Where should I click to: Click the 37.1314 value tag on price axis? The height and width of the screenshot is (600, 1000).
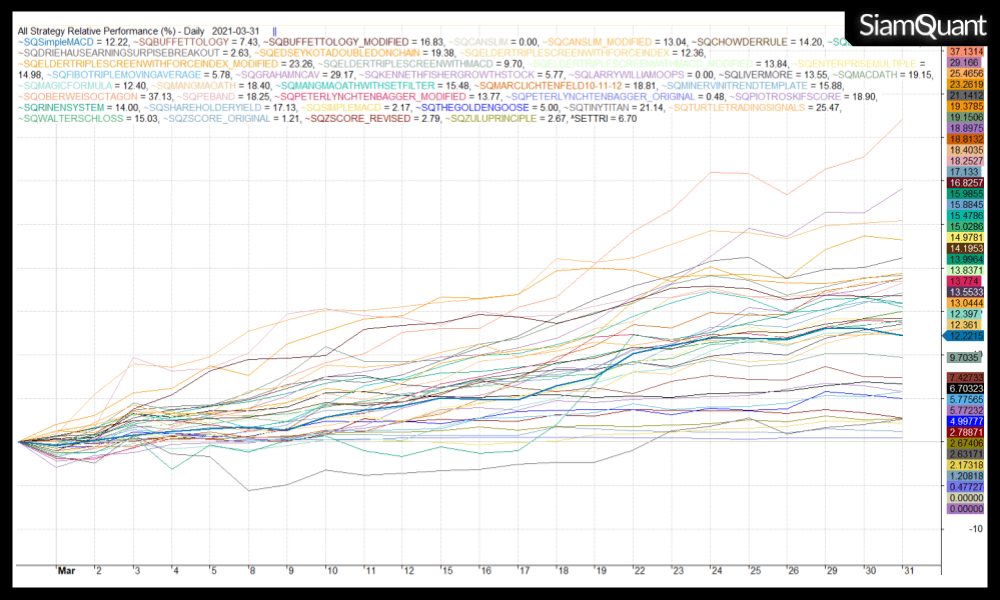point(965,50)
